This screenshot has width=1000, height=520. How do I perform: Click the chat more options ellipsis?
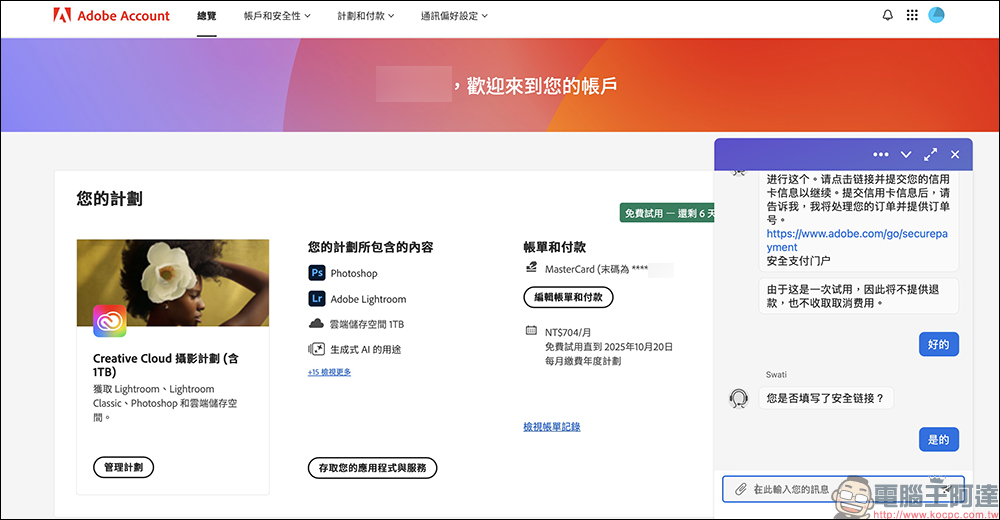[881, 155]
